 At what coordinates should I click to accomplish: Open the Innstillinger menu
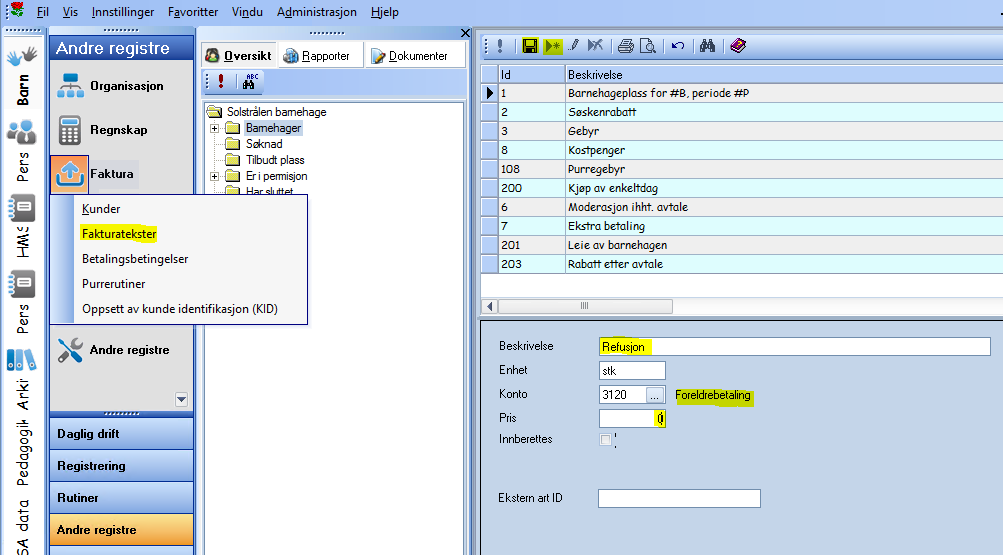123,12
